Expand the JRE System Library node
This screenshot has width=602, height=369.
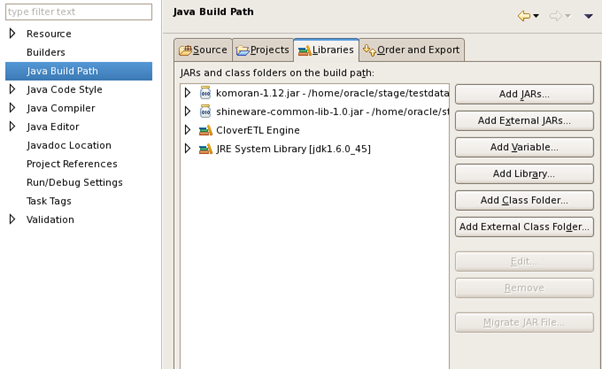(x=187, y=148)
